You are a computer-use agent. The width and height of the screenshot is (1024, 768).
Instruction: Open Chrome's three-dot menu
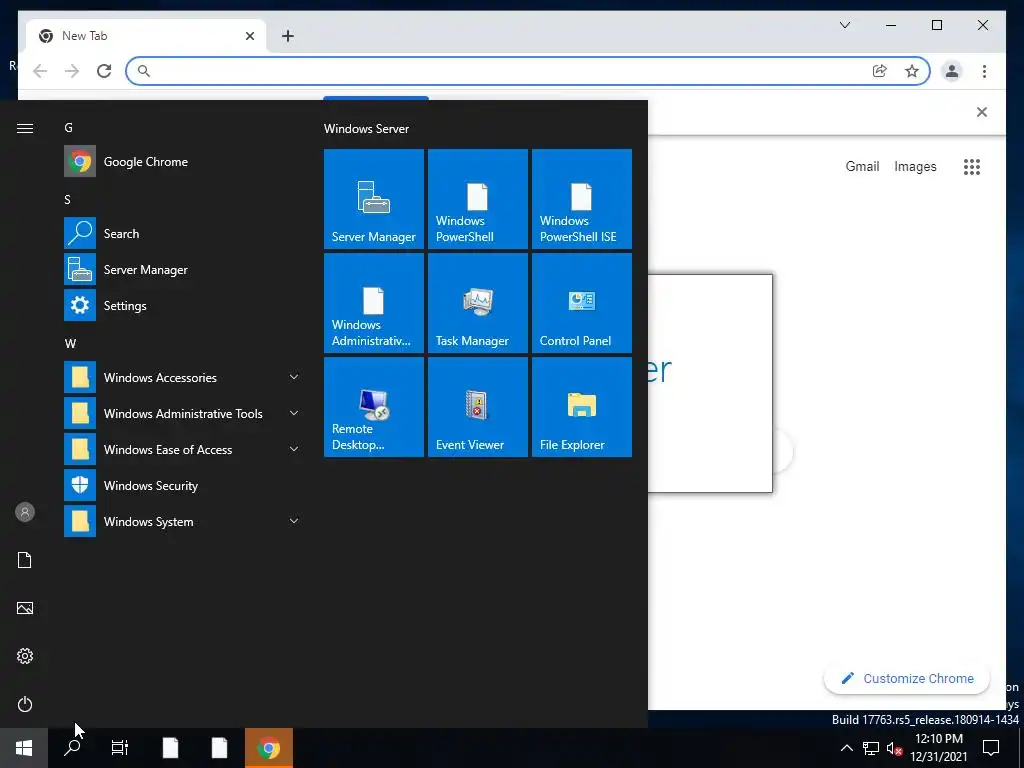point(984,71)
